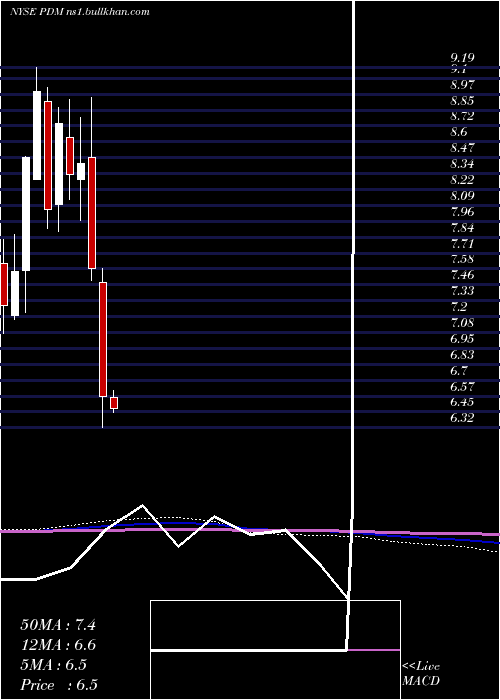Click the 7.33 price axis label
This screenshot has width=500, height=700.
click(462, 291)
